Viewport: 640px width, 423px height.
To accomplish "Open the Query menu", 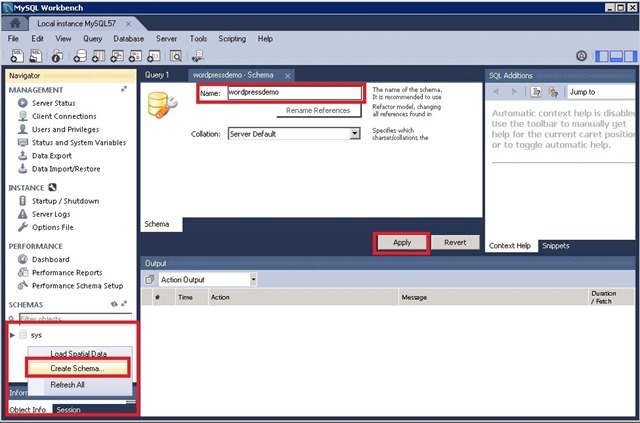I will coord(93,38).
